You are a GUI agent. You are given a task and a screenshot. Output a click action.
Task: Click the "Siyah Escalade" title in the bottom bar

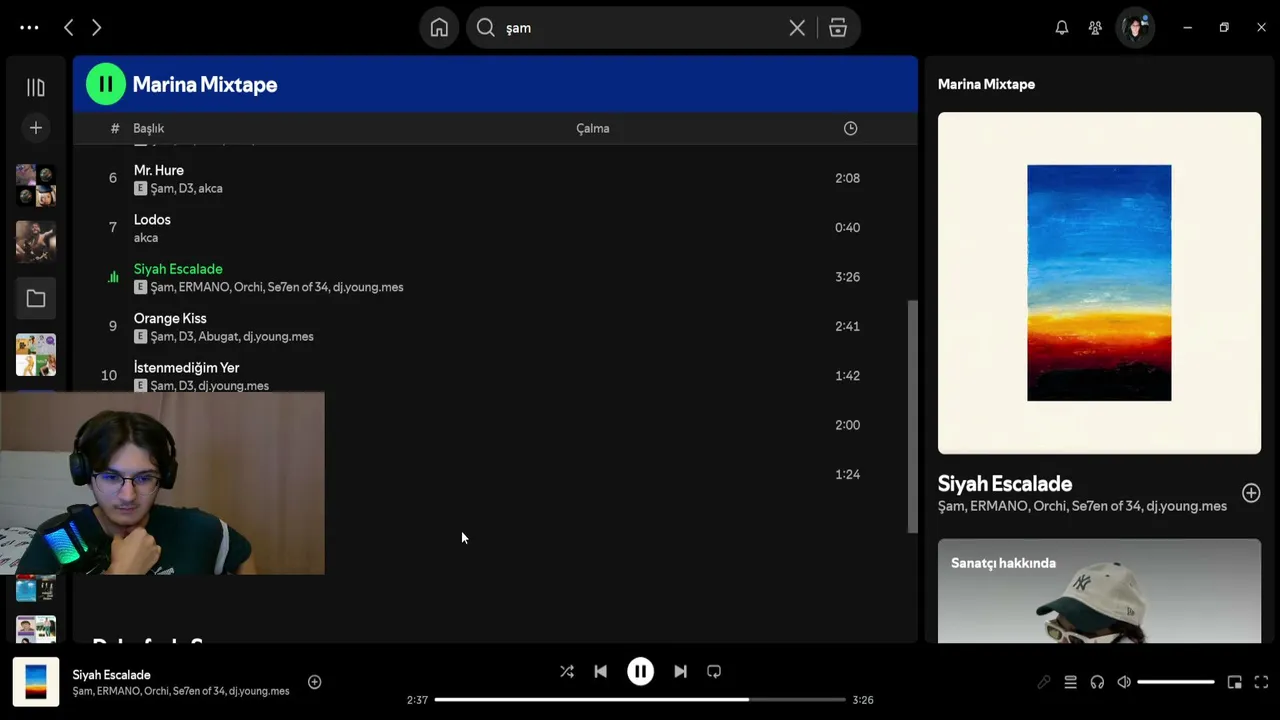pos(112,675)
